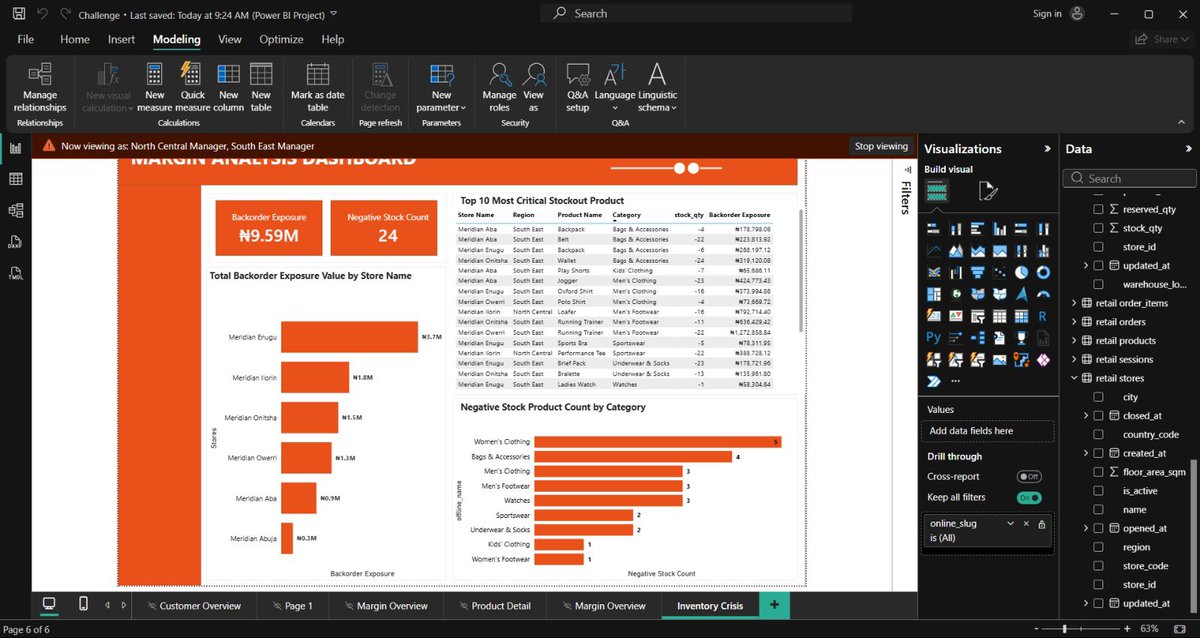Open TMDL view in left sidebar
Screen dimensions: 1200x638
pyautogui.click(x=15, y=272)
